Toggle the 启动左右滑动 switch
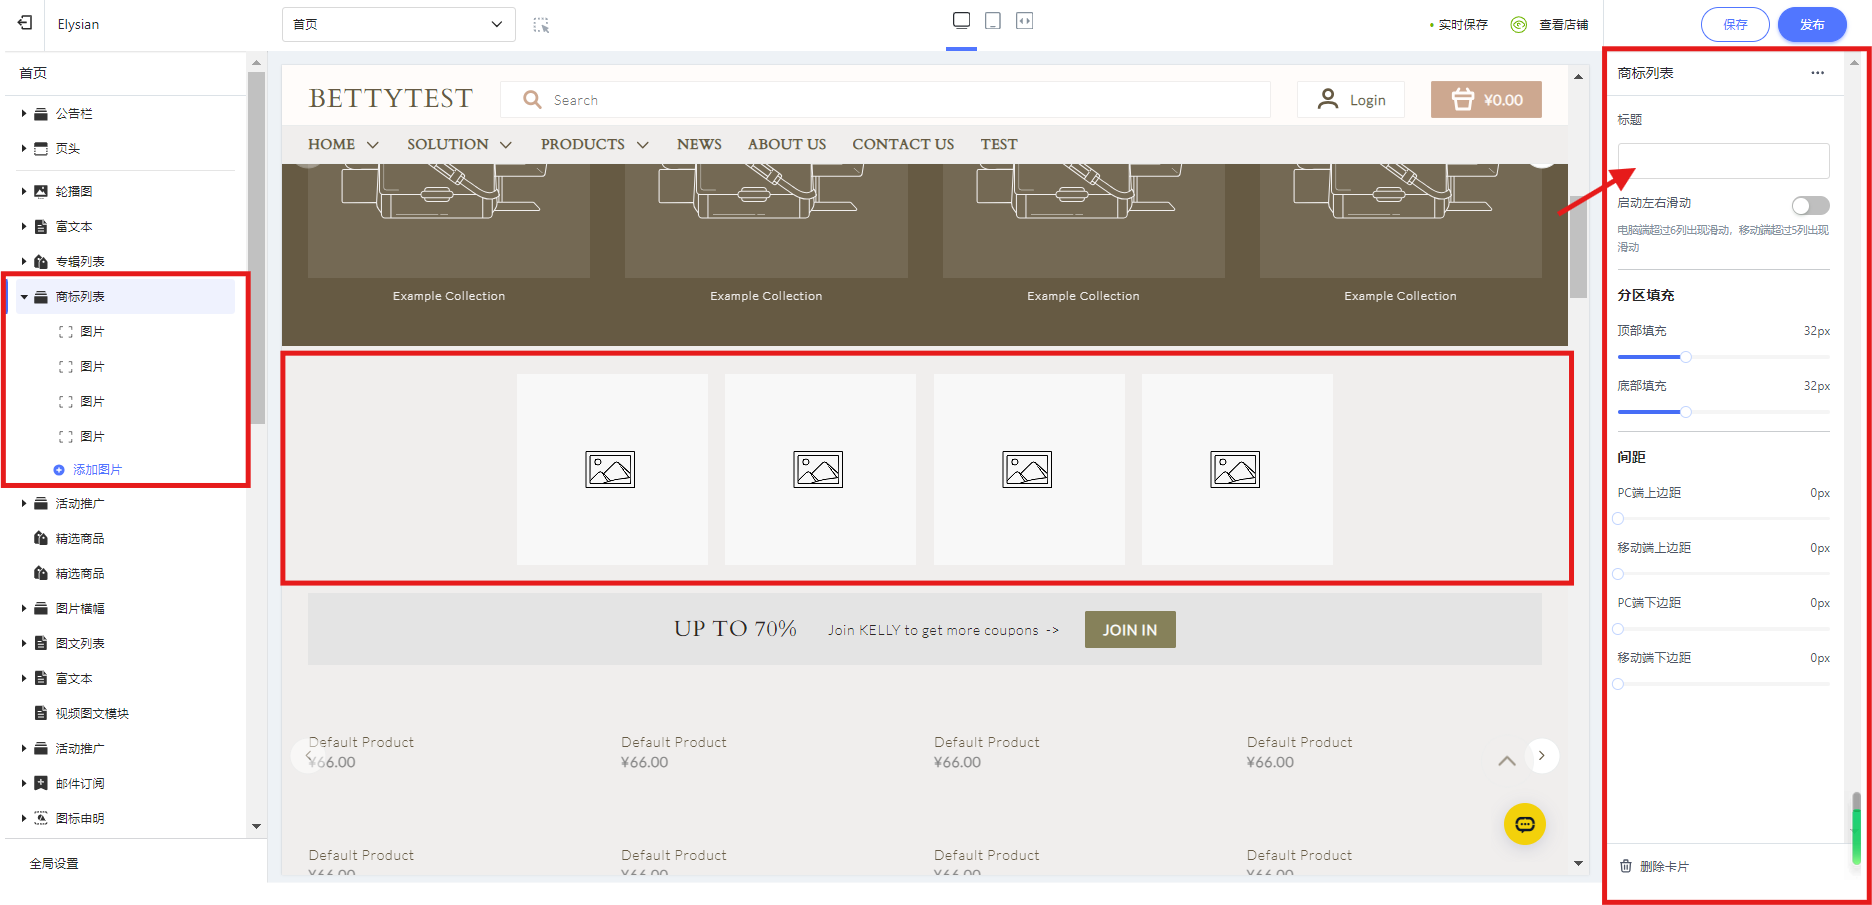 pos(1810,205)
